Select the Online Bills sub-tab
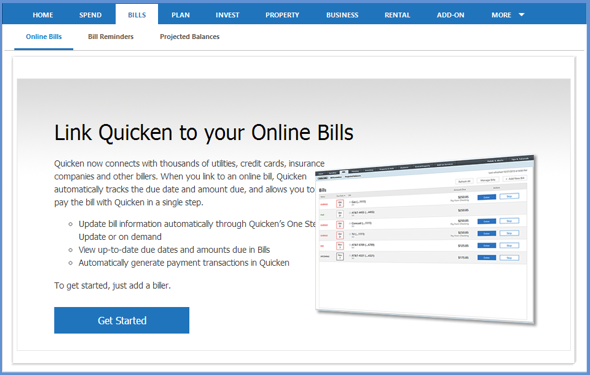This screenshot has width=590, height=375. tap(44, 37)
